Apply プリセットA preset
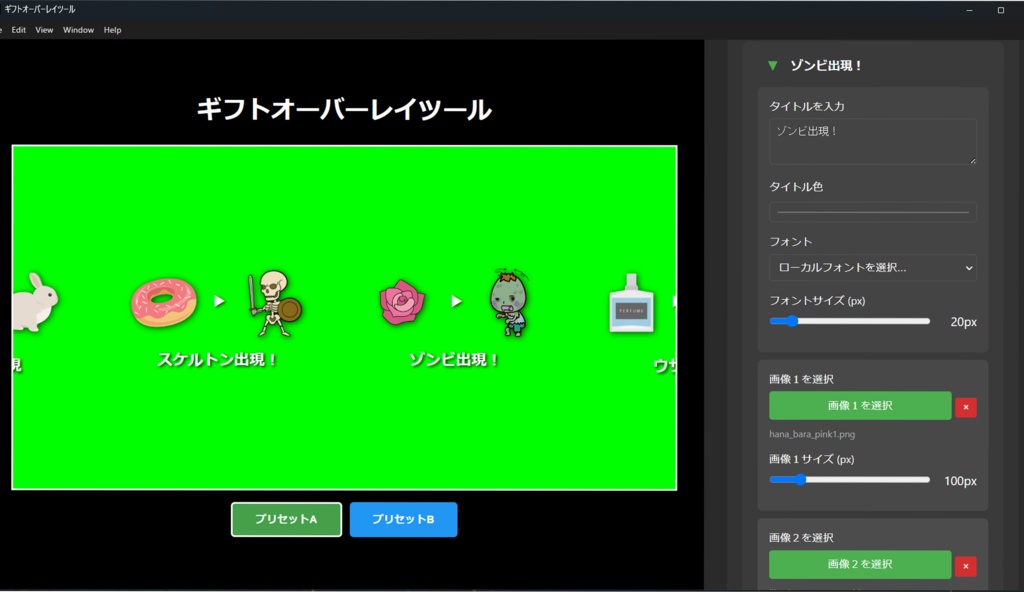 pyautogui.click(x=286, y=519)
